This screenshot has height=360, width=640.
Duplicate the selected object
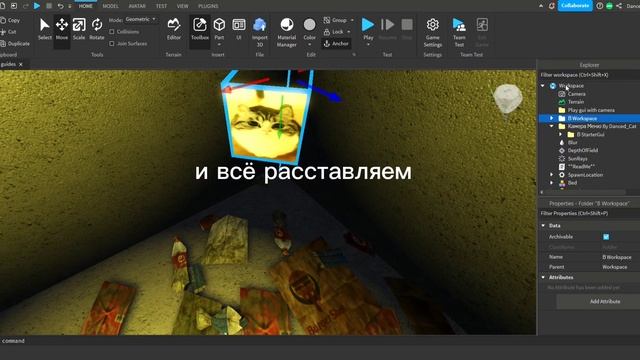click(15, 43)
